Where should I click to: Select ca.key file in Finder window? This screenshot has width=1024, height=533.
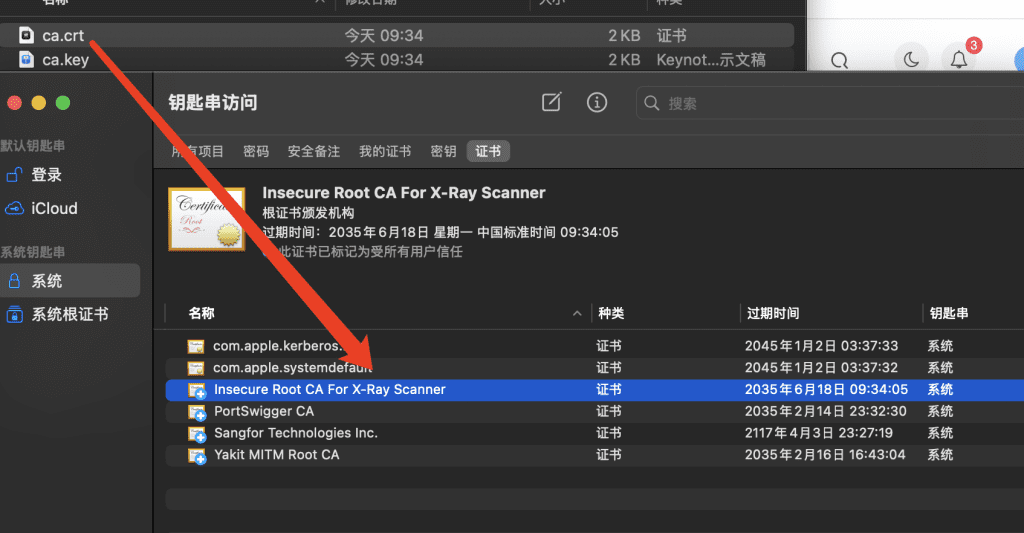pos(397,59)
